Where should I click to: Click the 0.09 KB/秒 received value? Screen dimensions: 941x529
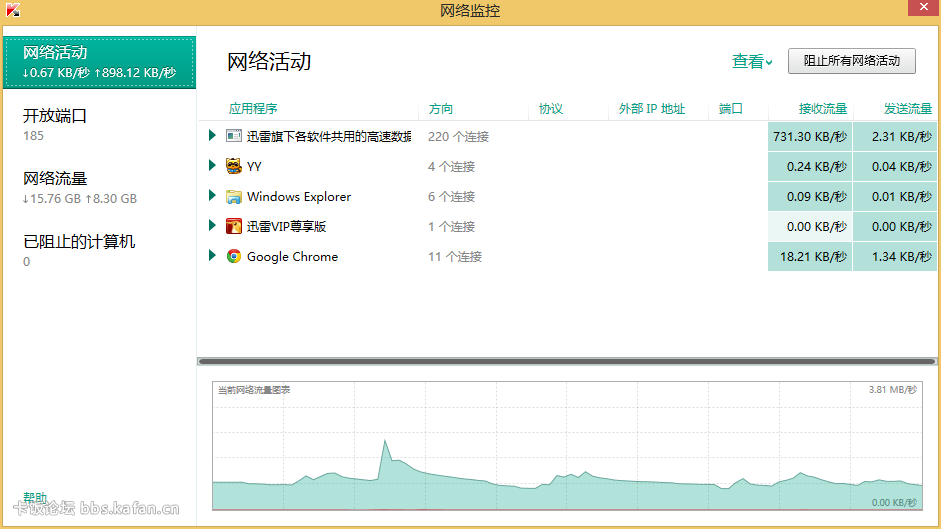pyautogui.click(x=810, y=197)
